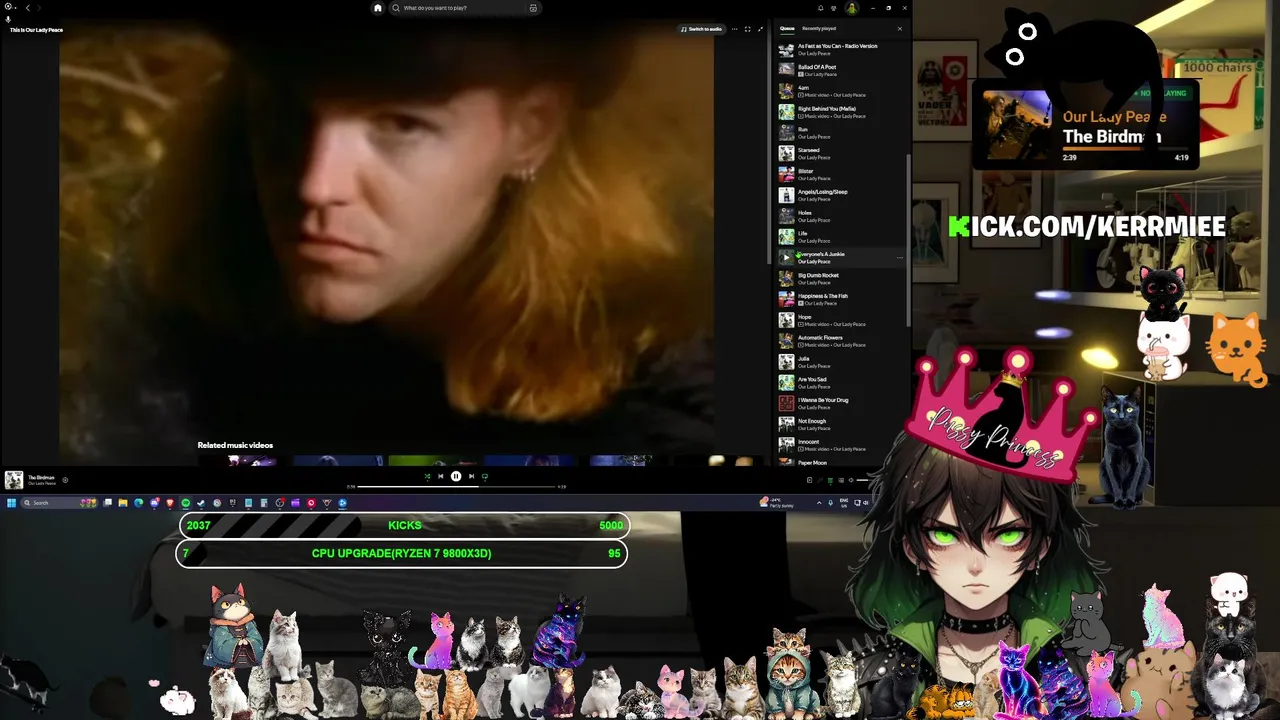
Task: Play 'Ballad Of A Poet' from queue
Action: 841,70
